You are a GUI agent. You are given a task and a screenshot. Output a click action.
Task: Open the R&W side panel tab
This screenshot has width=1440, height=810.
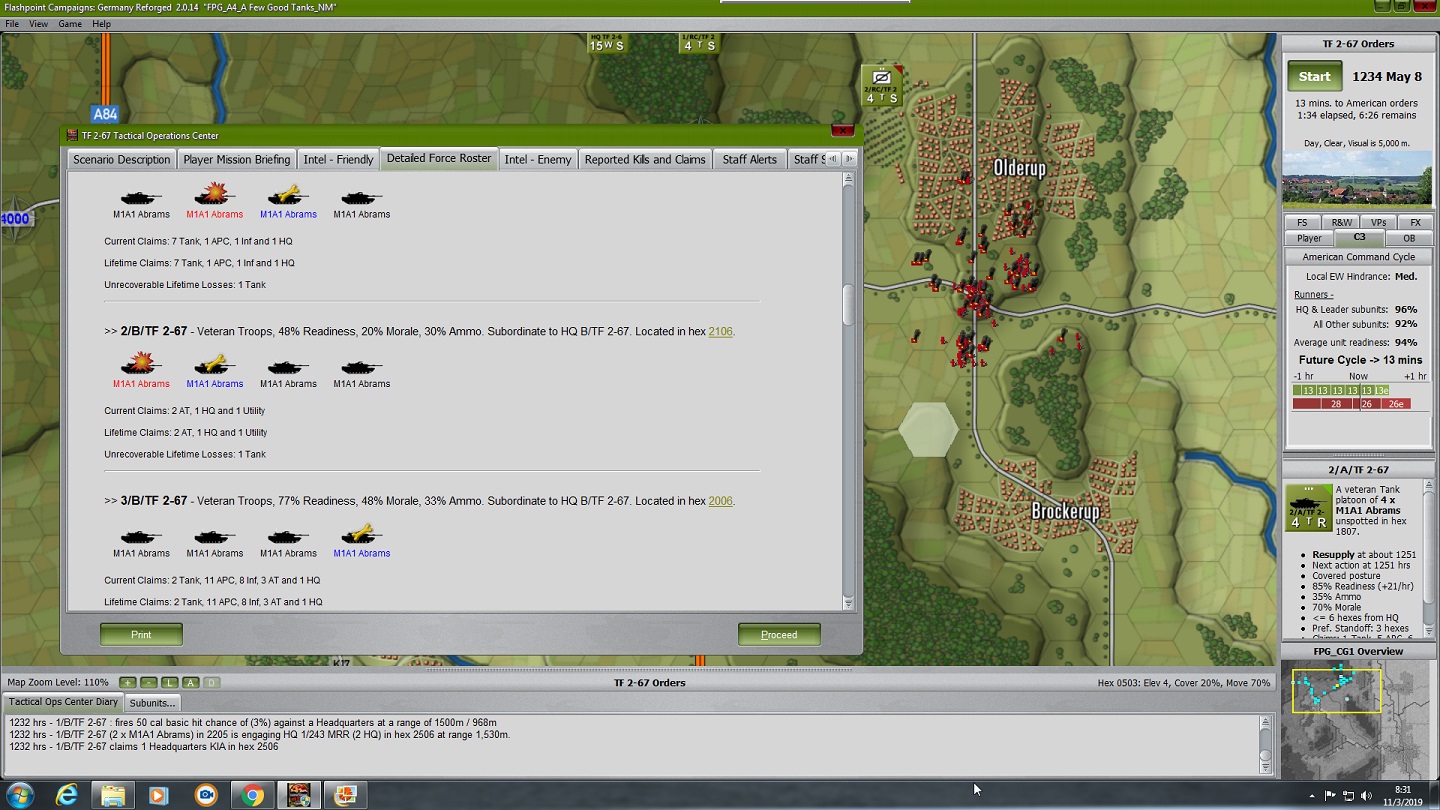(x=1341, y=222)
